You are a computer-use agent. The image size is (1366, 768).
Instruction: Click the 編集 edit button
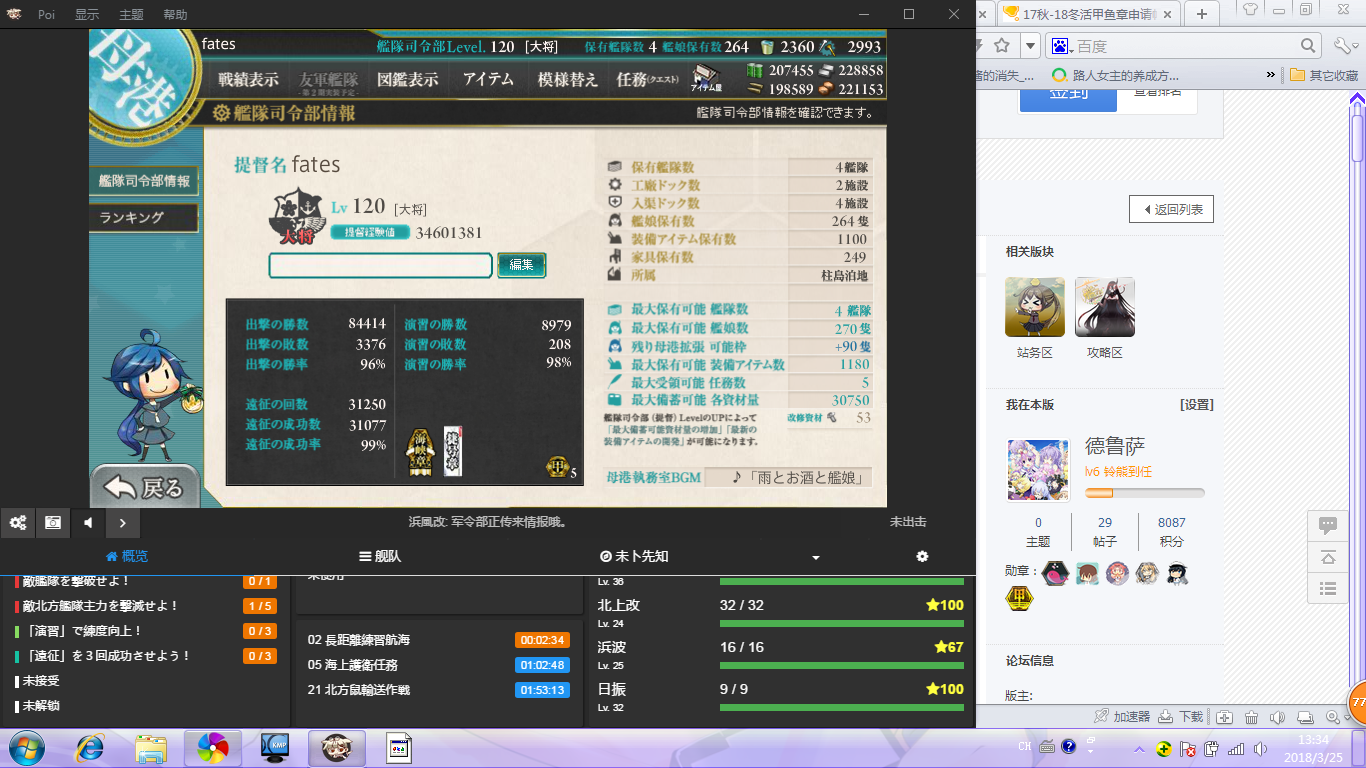click(521, 265)
